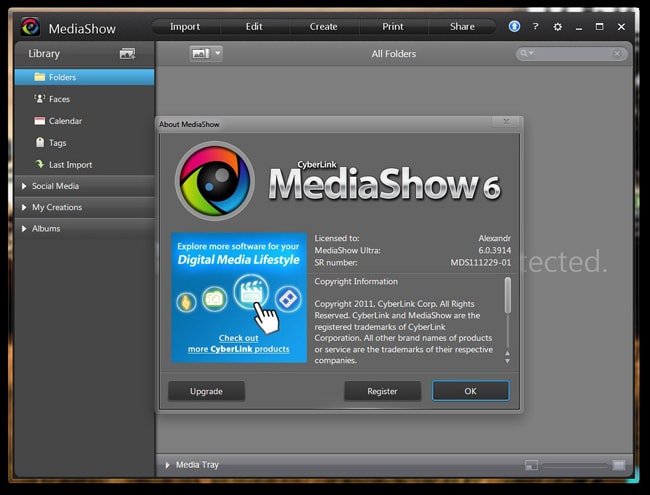Click the view mode thumbnail icon
Screen dimensions: 650x495
[201, 53]
